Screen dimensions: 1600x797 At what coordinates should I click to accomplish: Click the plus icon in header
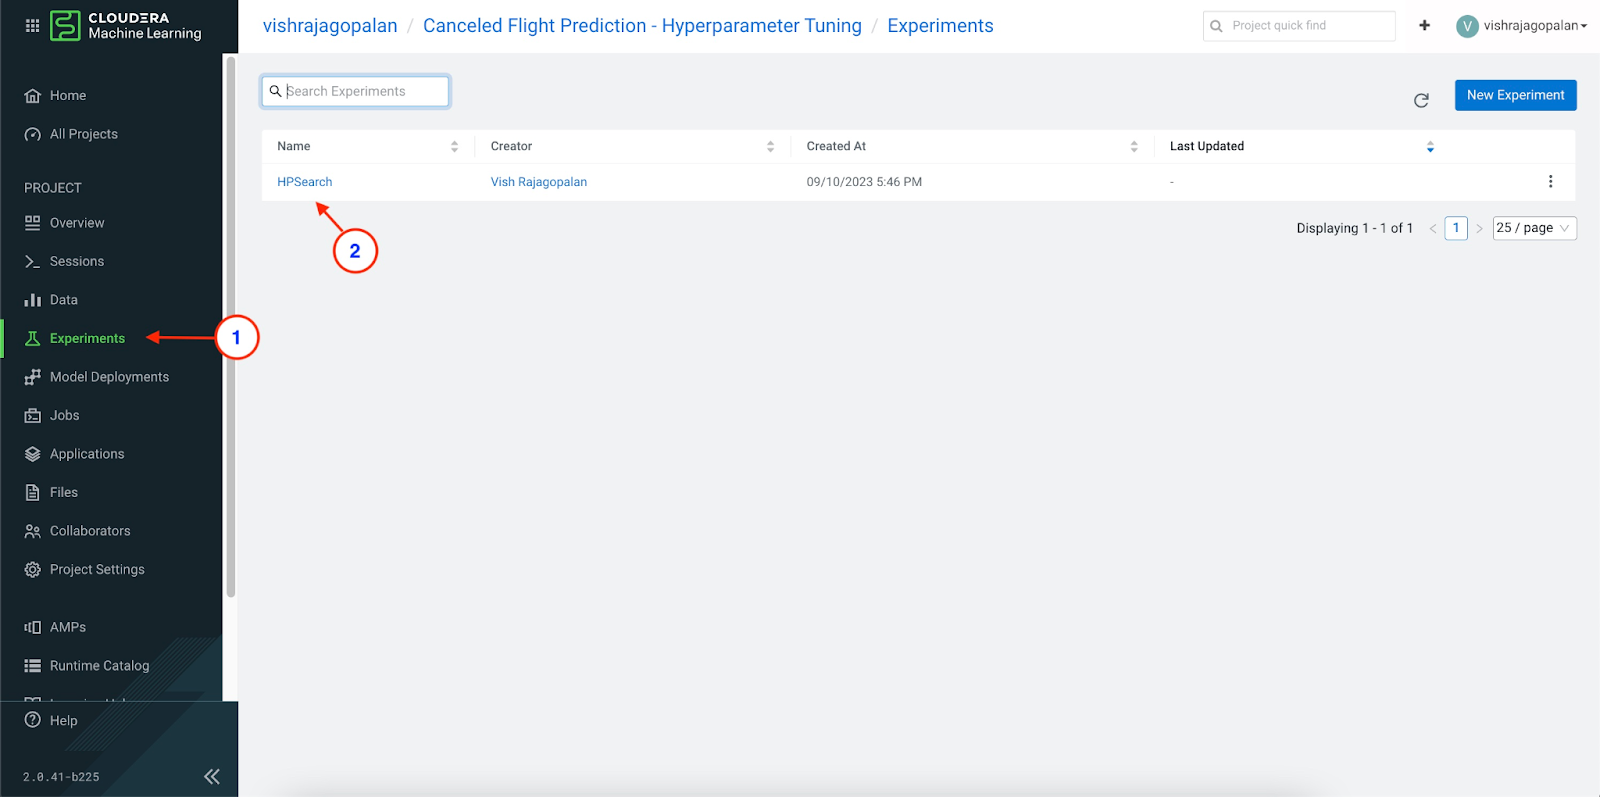(1424, 26)
